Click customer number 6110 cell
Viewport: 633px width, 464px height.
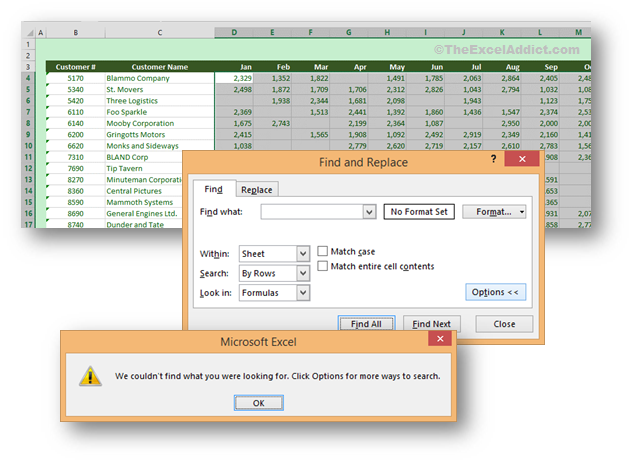[75, 112]
